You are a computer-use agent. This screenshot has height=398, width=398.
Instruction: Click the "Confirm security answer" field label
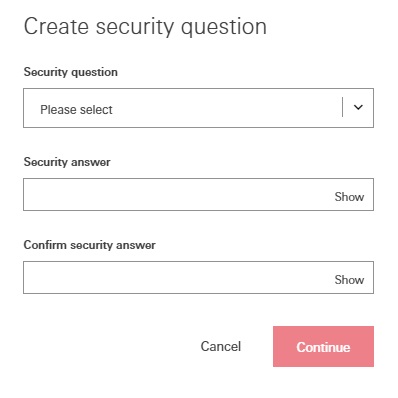90,245
